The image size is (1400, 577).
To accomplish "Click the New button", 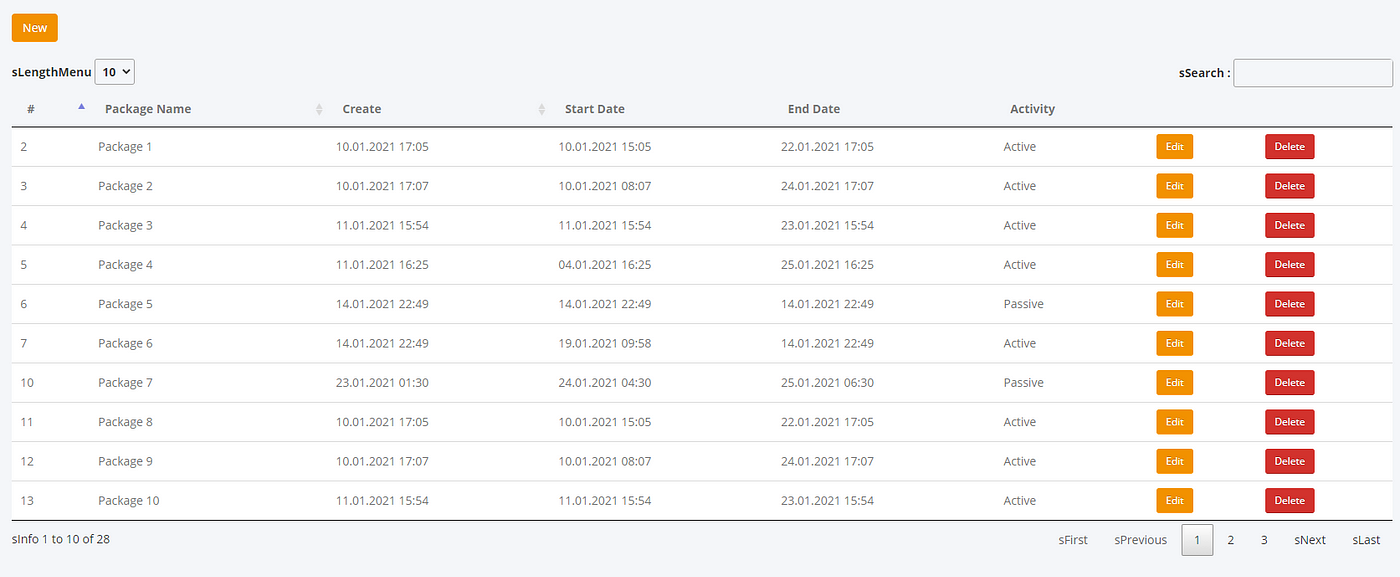I will (35, 28).
